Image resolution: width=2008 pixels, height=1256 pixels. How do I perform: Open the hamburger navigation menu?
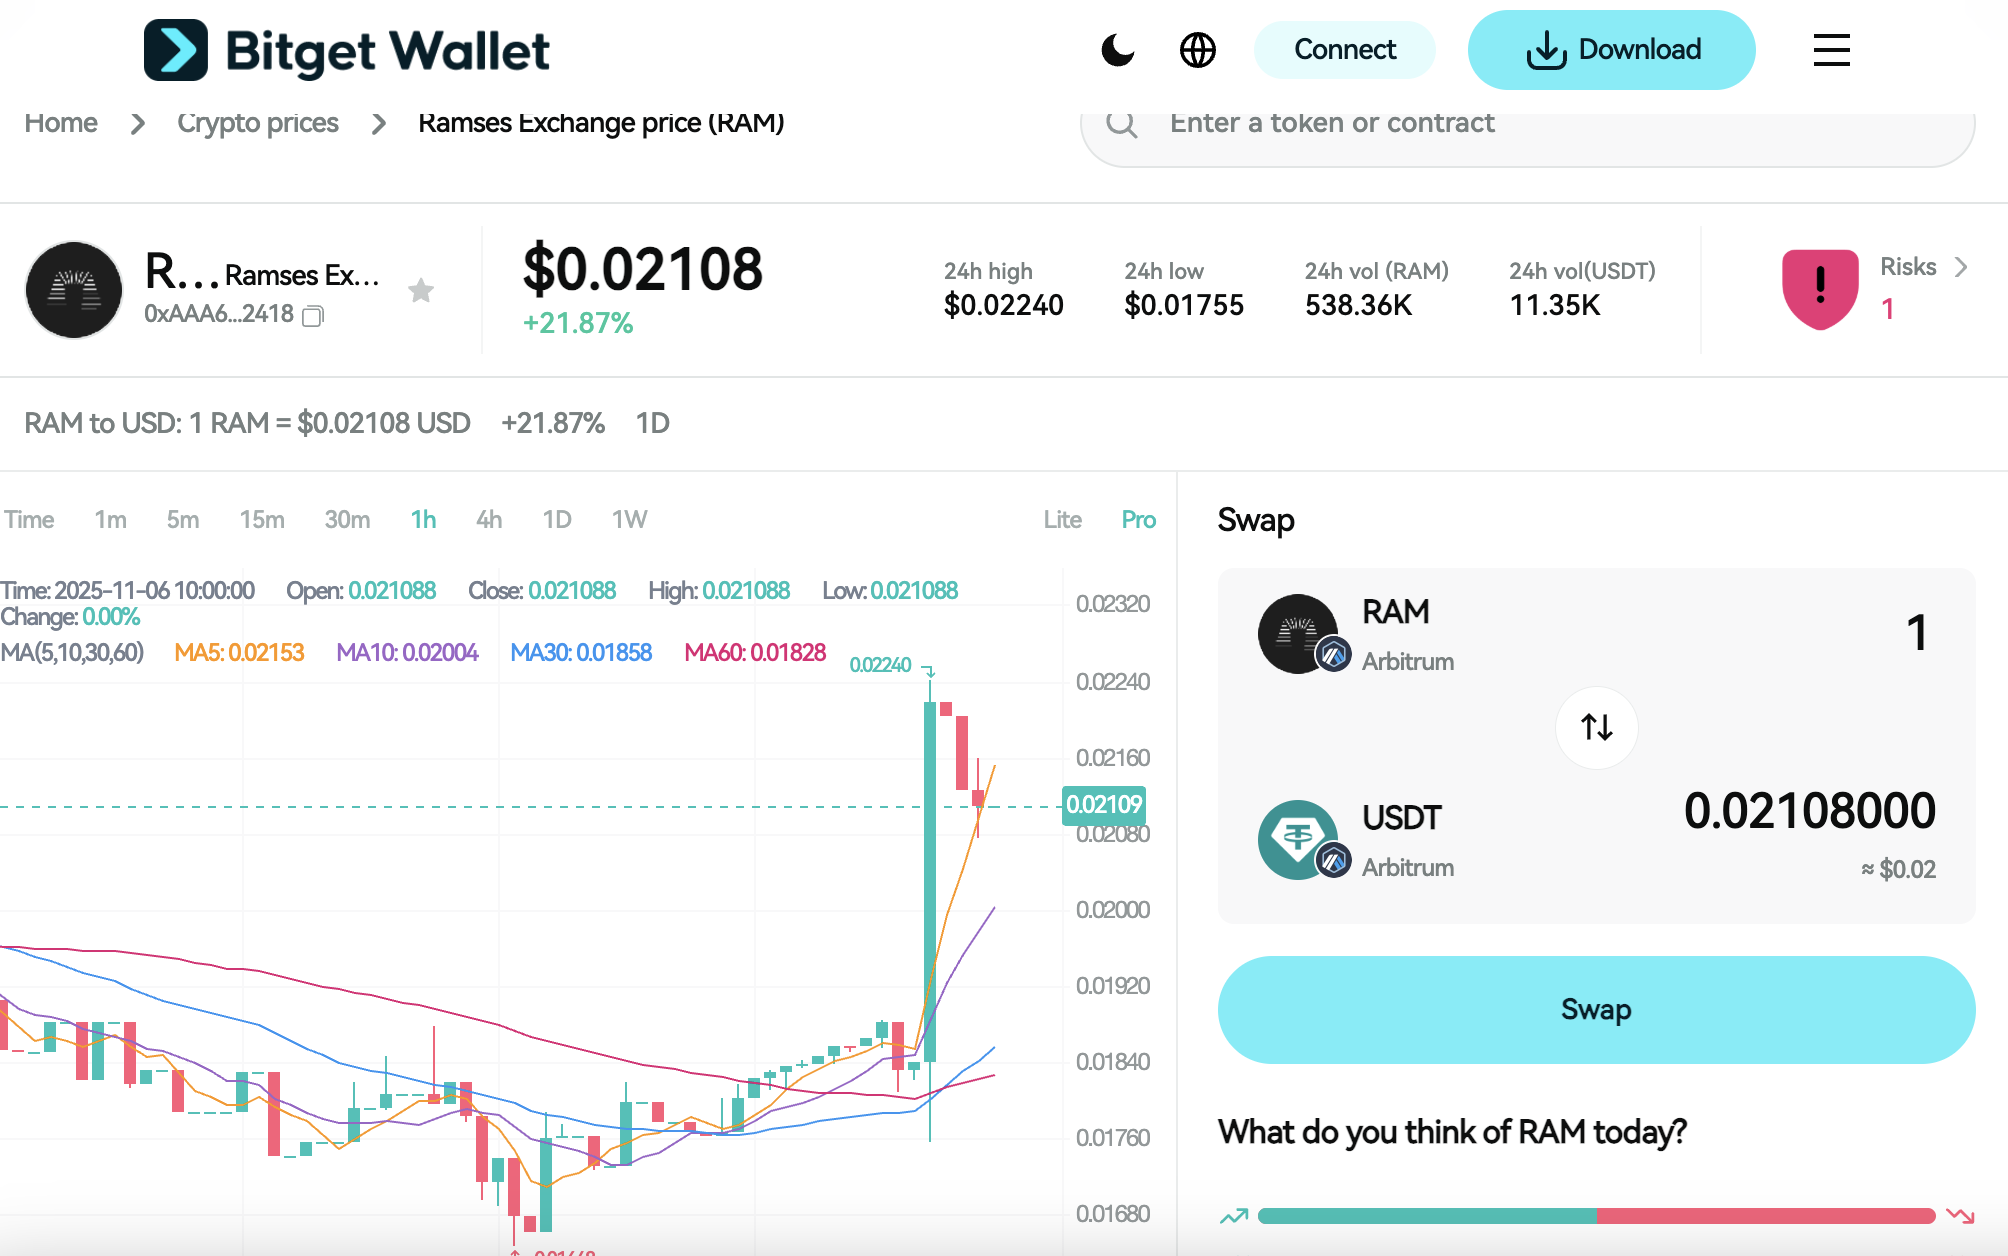(1831, 51)
